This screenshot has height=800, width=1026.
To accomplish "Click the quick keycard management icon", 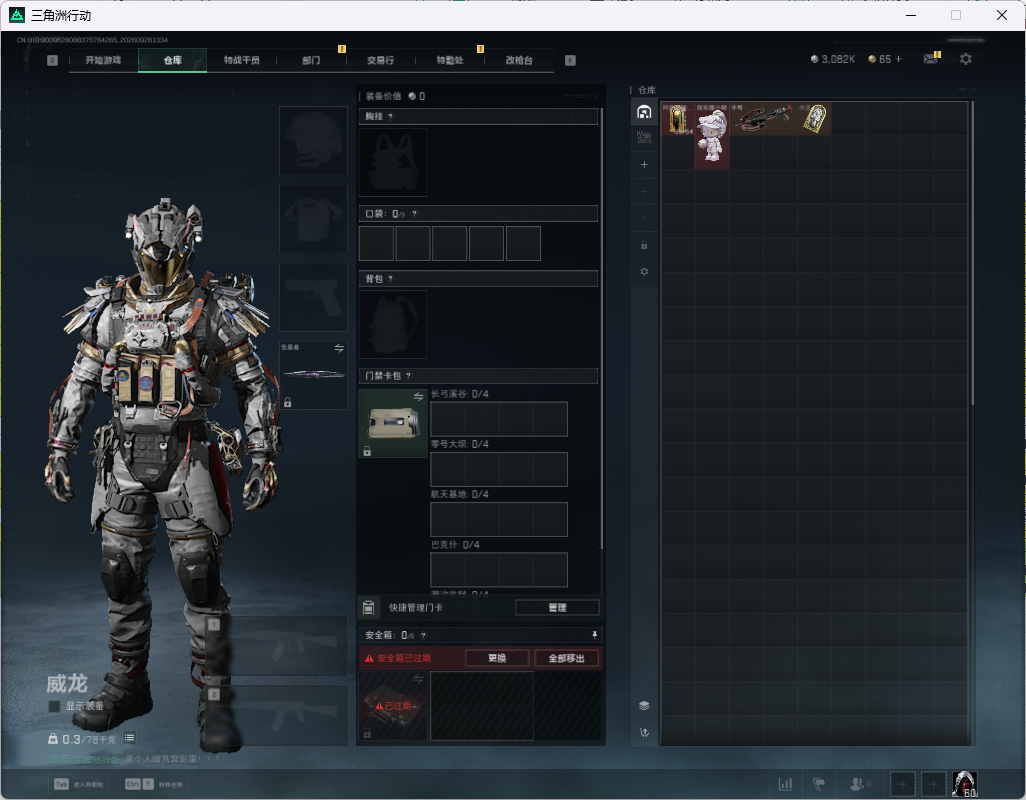I will tap(368, 608).
